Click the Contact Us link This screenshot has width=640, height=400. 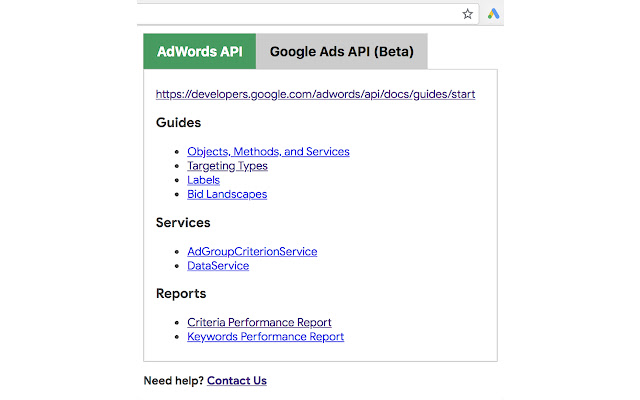coord(237,381)
